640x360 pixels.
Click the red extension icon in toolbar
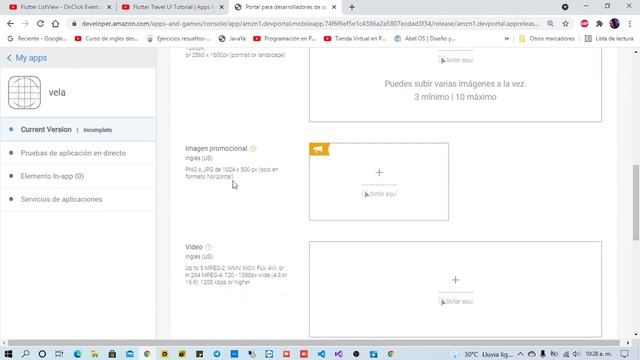pyautogui.click(x=584, y=24)
